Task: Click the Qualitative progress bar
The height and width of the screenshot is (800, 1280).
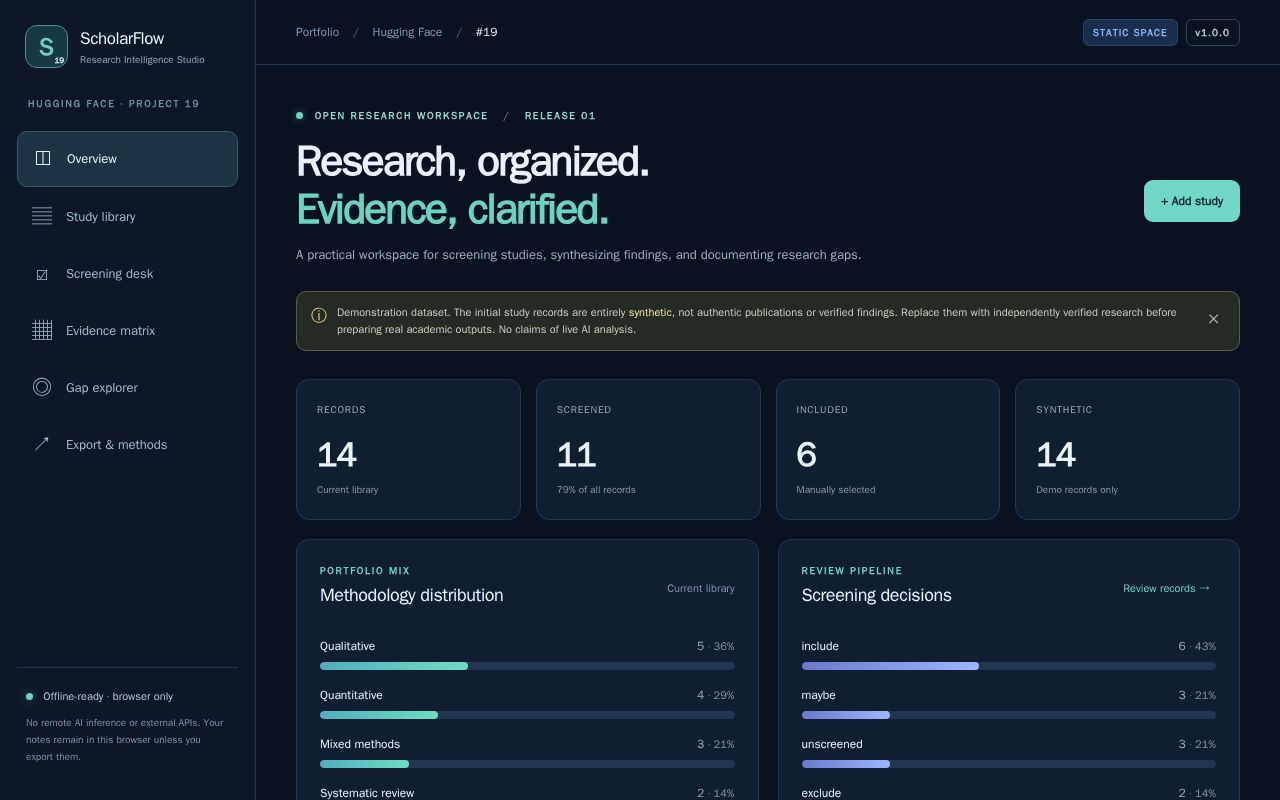Action: [x=527, y=666]
